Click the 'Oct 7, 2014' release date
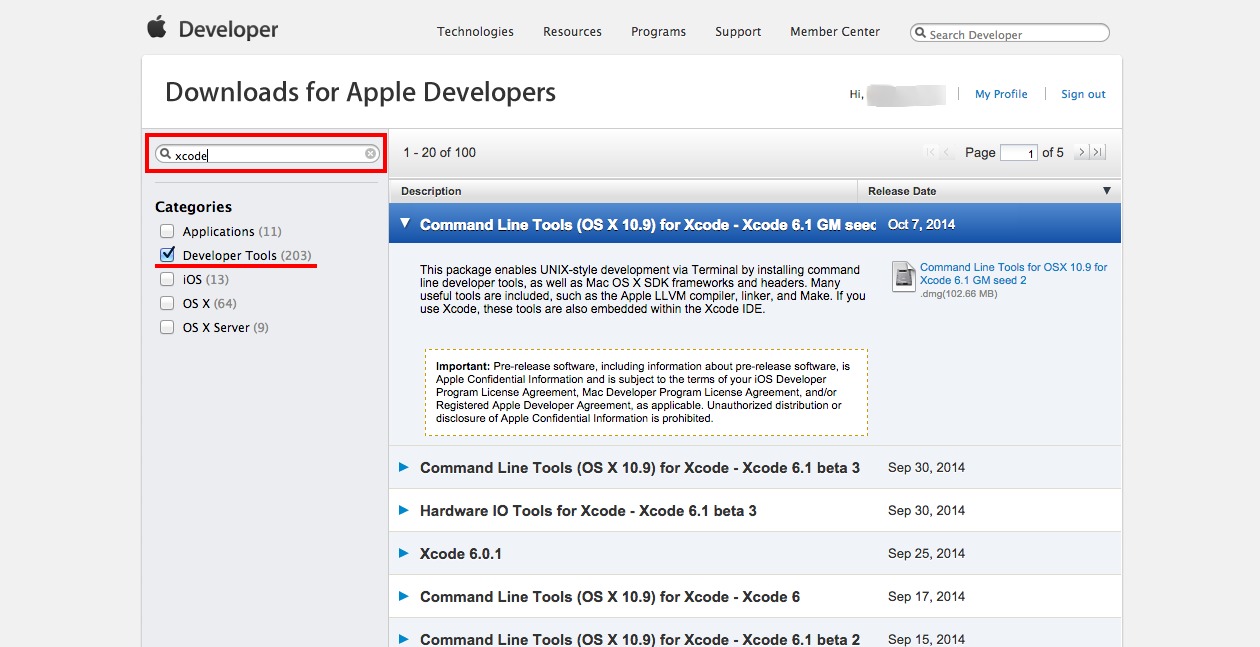This screenshot has width=1260, height=647. tap(921, 224)
